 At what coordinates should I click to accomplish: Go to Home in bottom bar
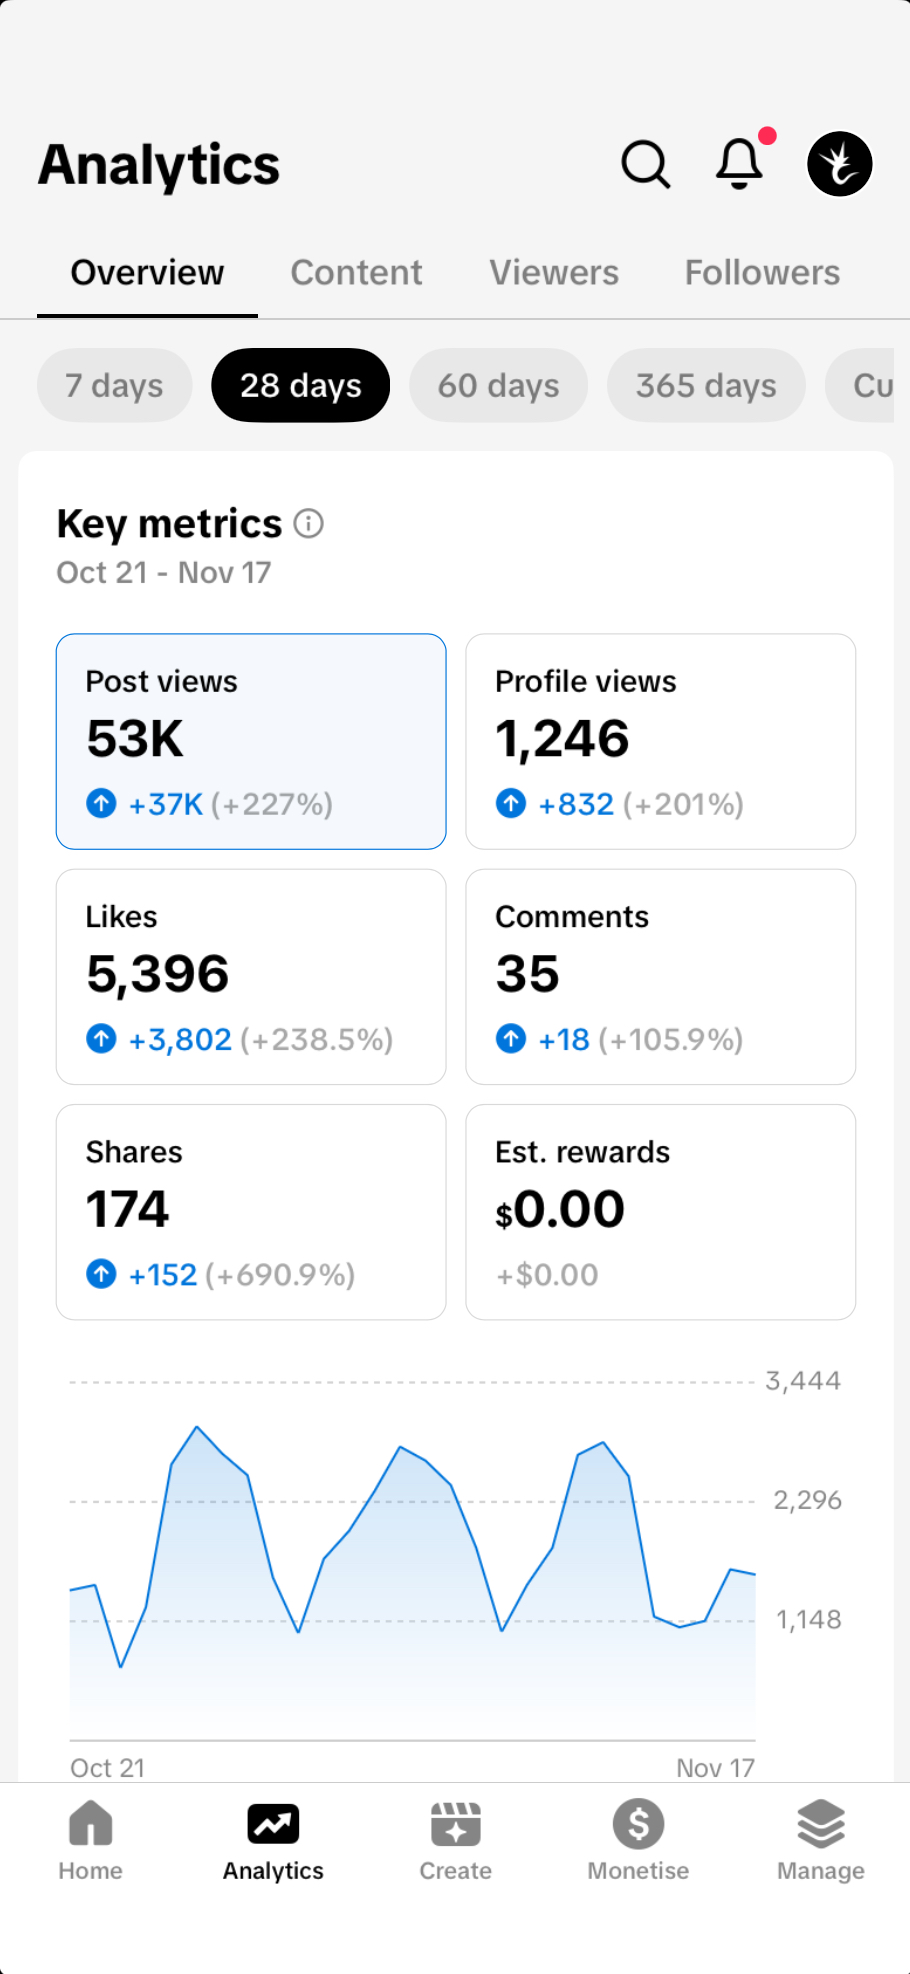(x=90, y=1840)
